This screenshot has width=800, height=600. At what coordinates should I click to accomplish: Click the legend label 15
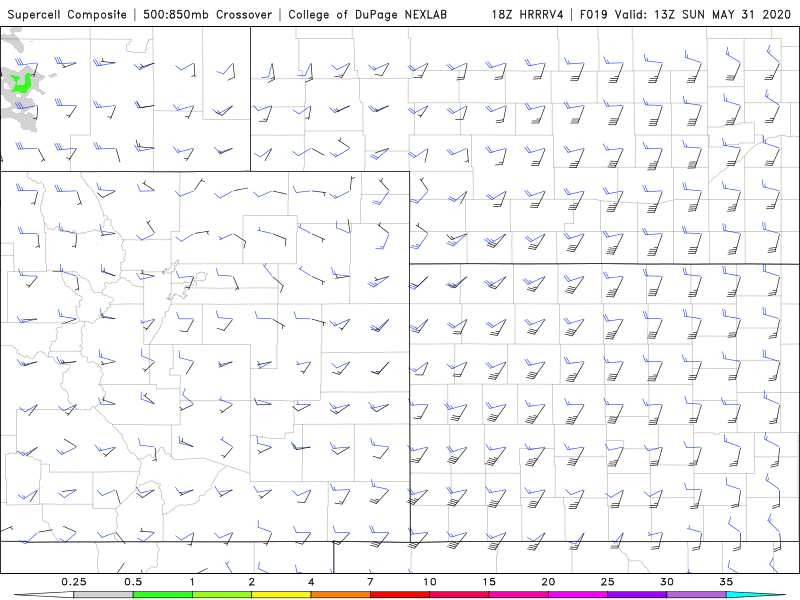489,582
